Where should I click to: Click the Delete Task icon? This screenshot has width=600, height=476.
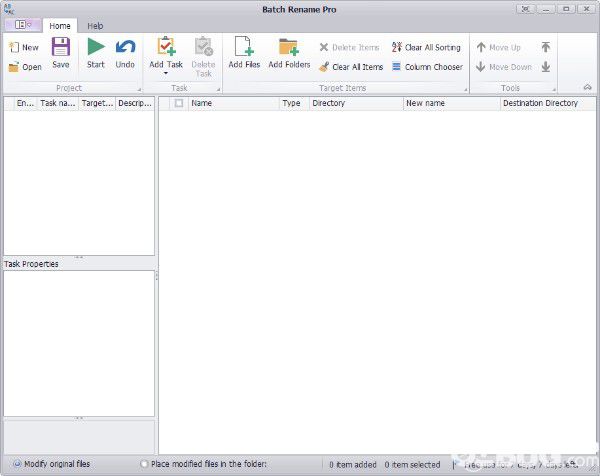[204, 46]
